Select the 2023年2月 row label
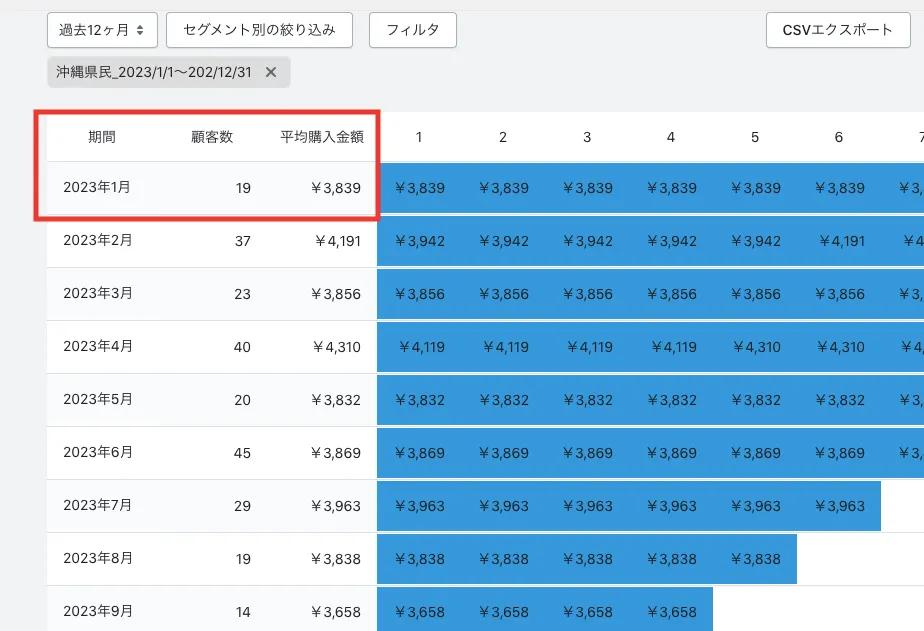The image size is (924, 631). tap(97, 240)
